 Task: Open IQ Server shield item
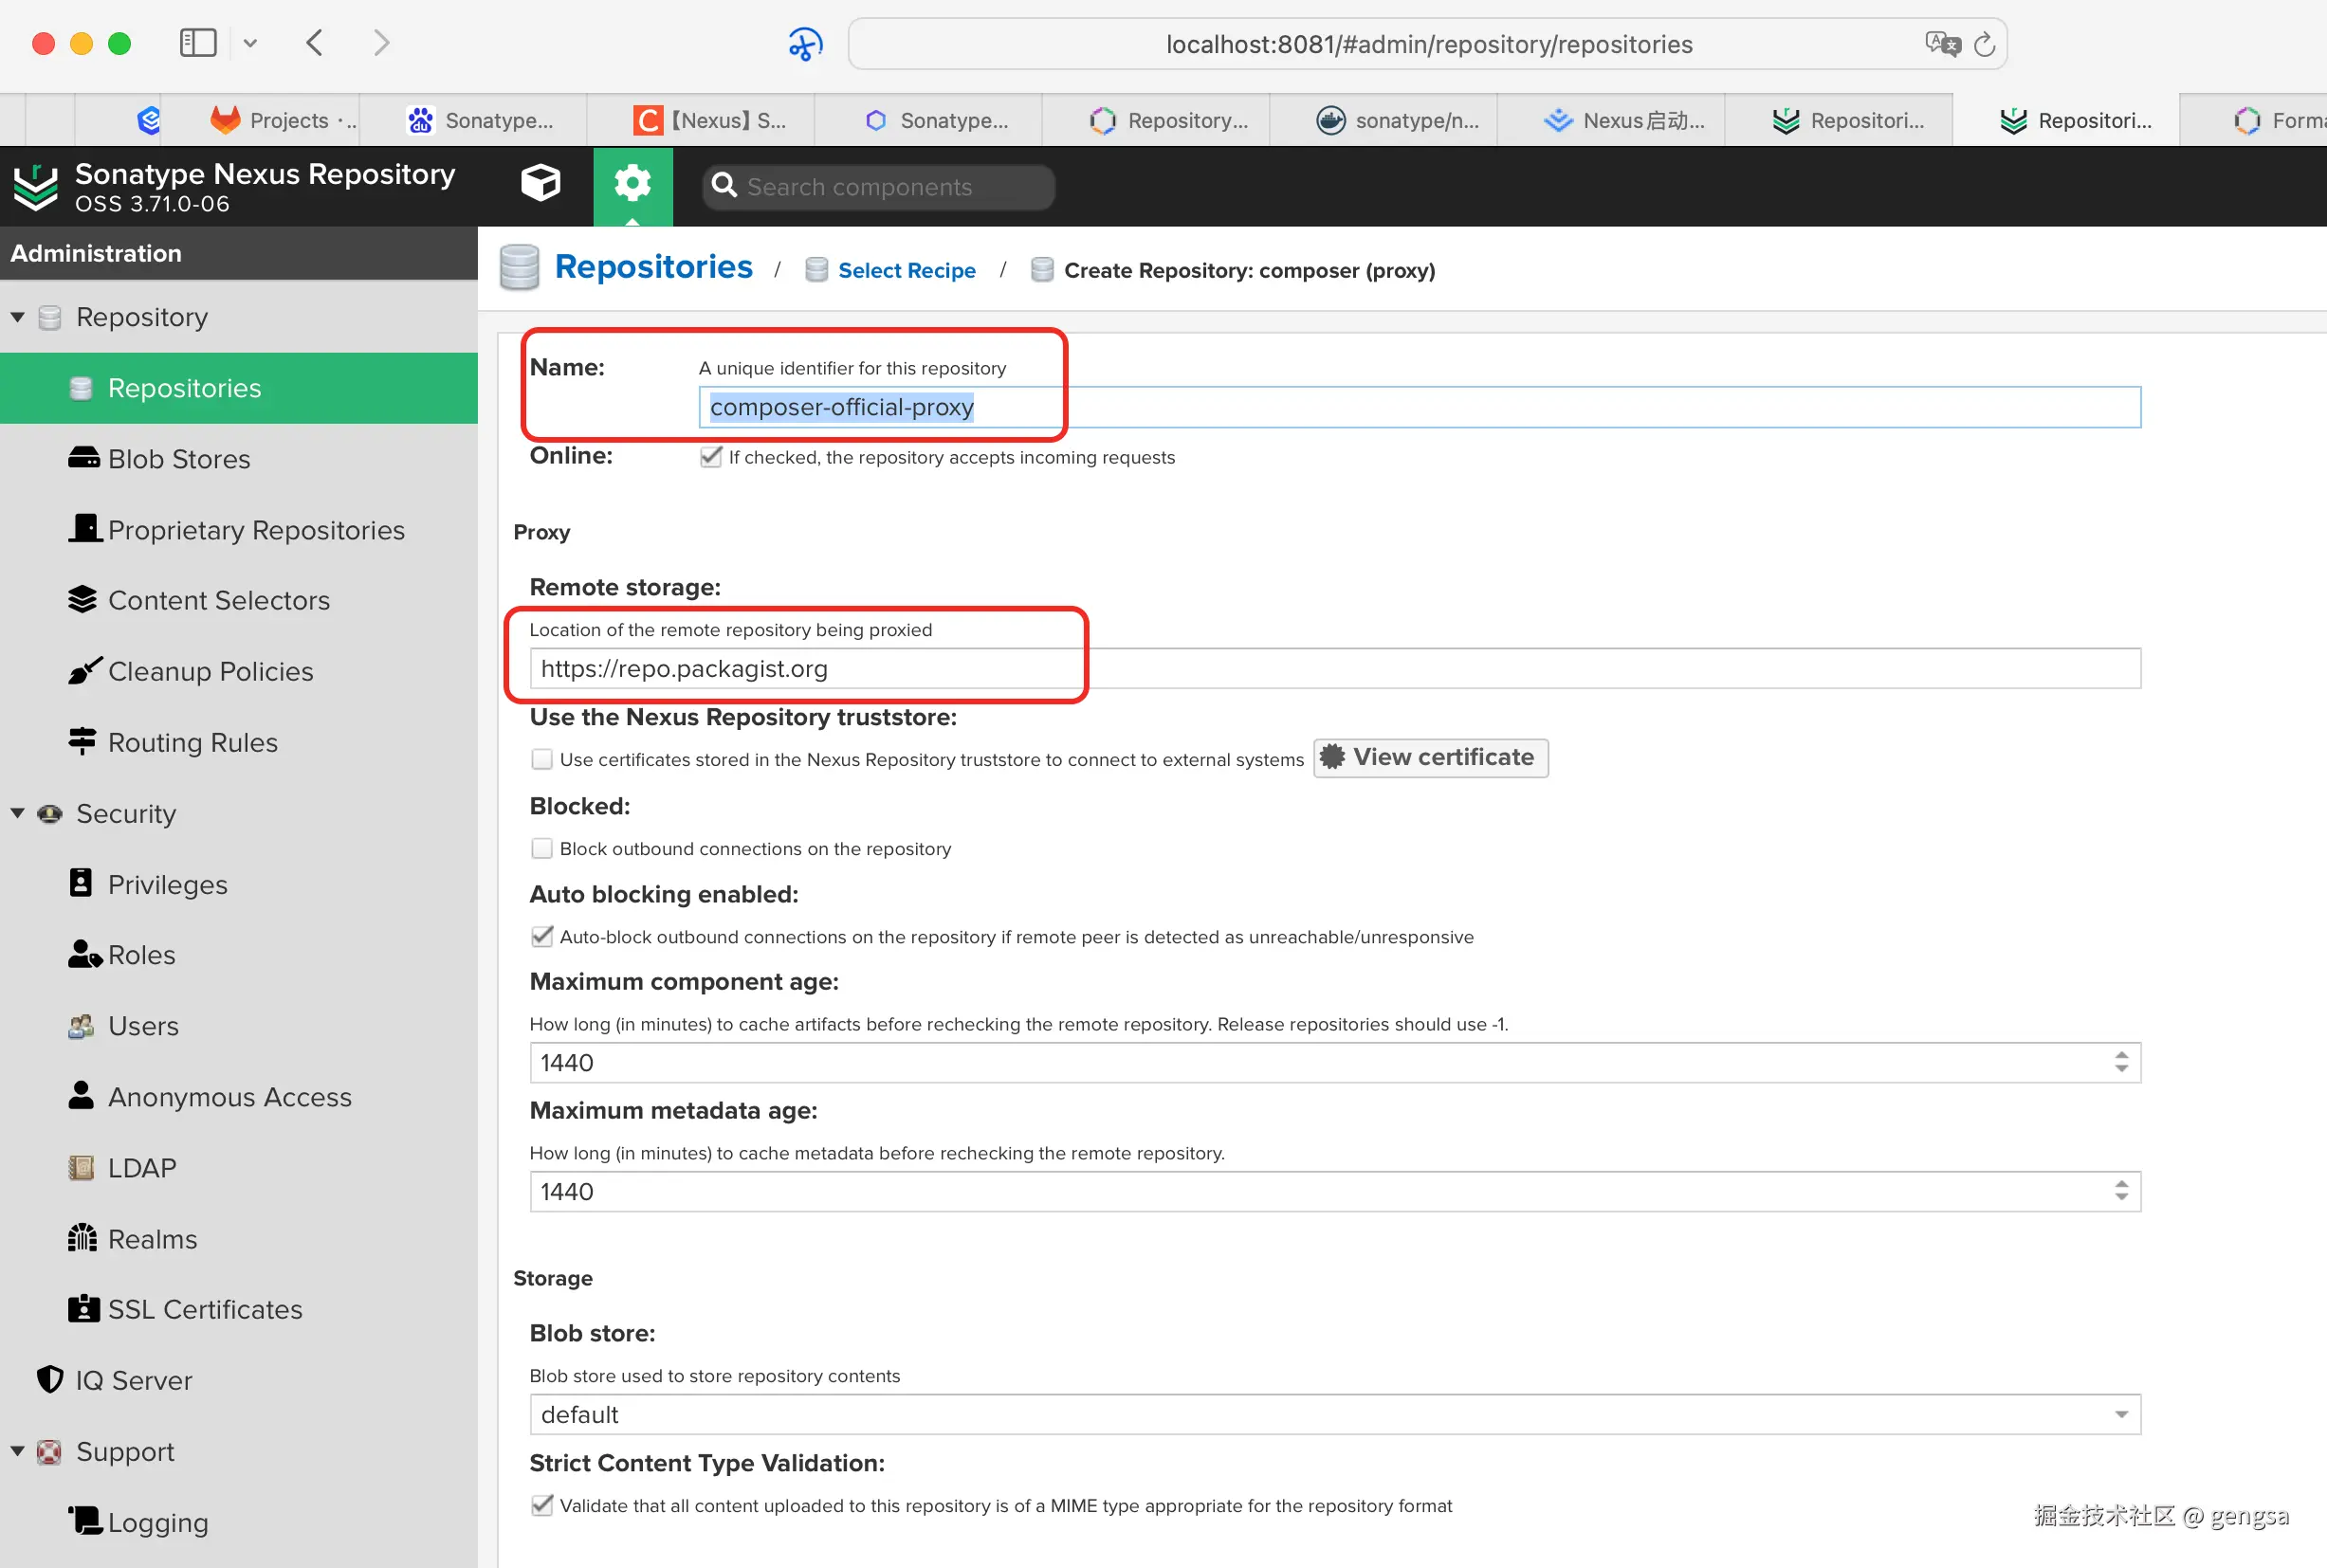coord(133,1380)
